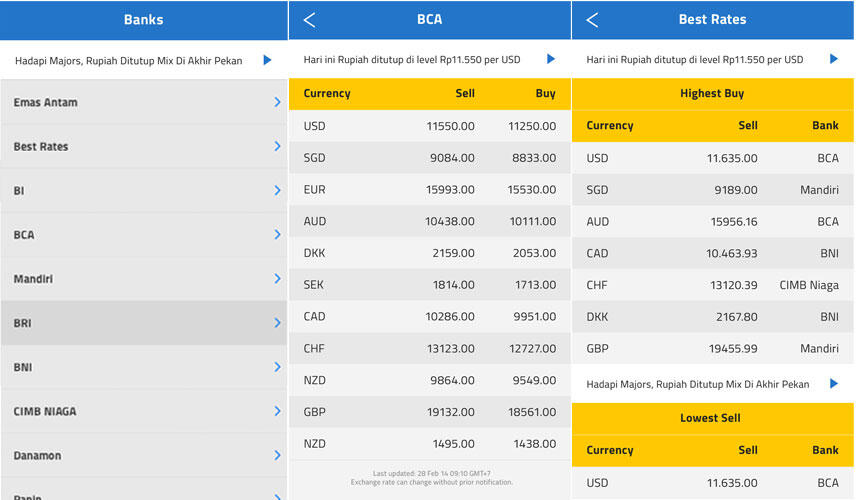This screenshot has height=500, width=856.
Task: Open headline 'Hadapi Majors' in Banks panel
Action: [128, 61]
